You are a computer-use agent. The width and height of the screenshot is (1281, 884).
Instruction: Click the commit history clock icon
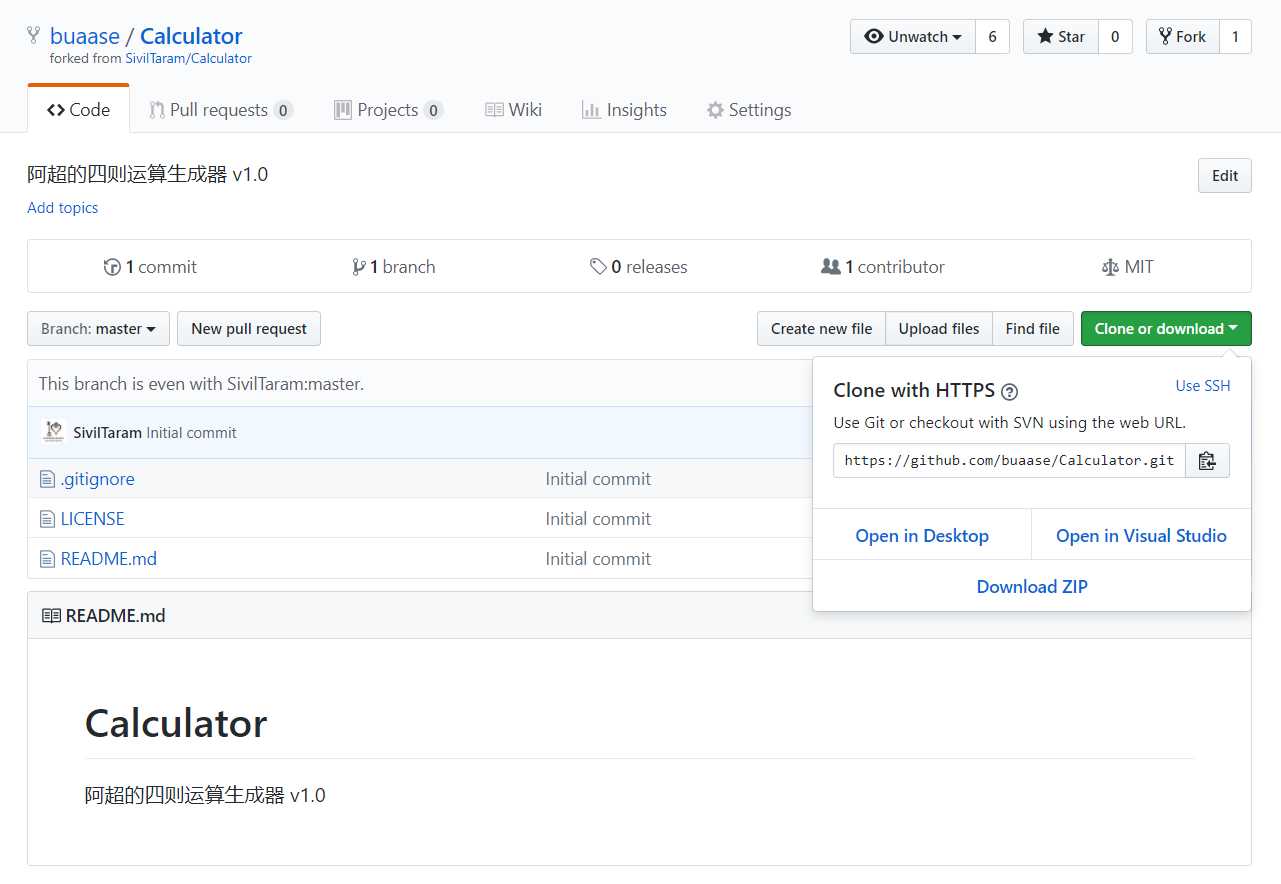(x=112, y=267)
